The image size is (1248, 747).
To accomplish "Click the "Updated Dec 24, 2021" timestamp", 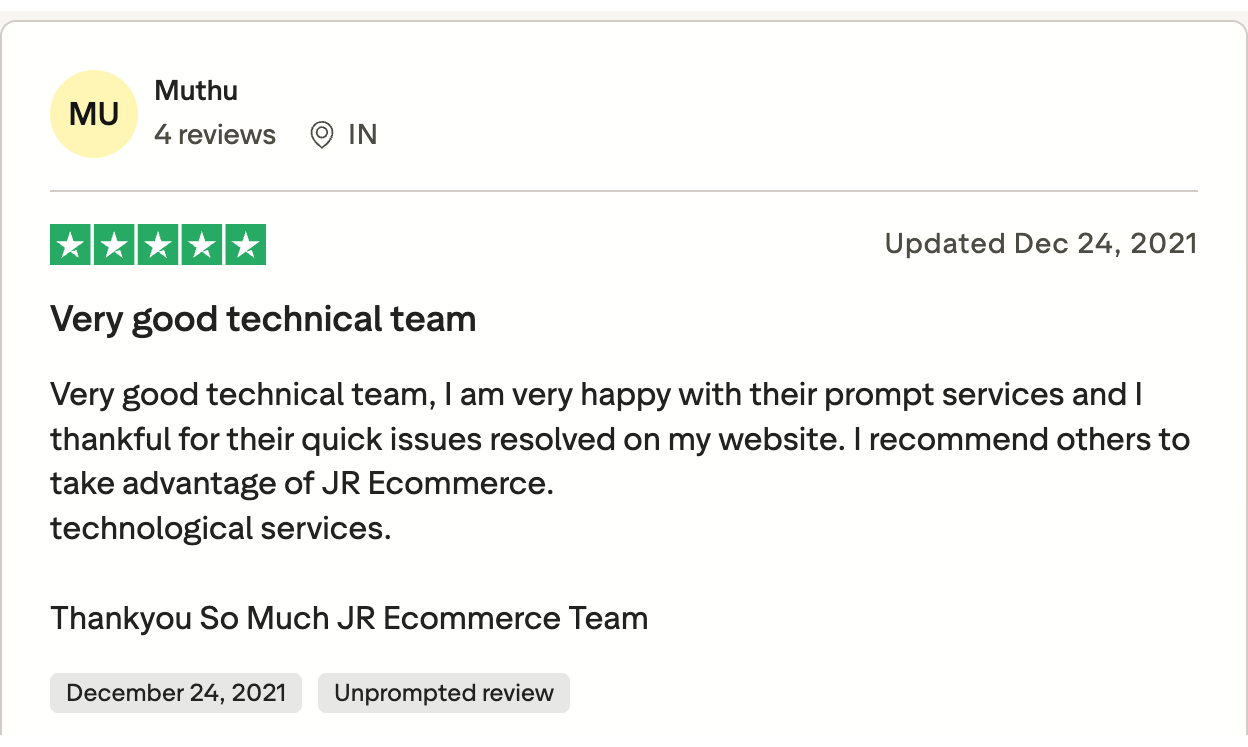I will [1040, 244].
